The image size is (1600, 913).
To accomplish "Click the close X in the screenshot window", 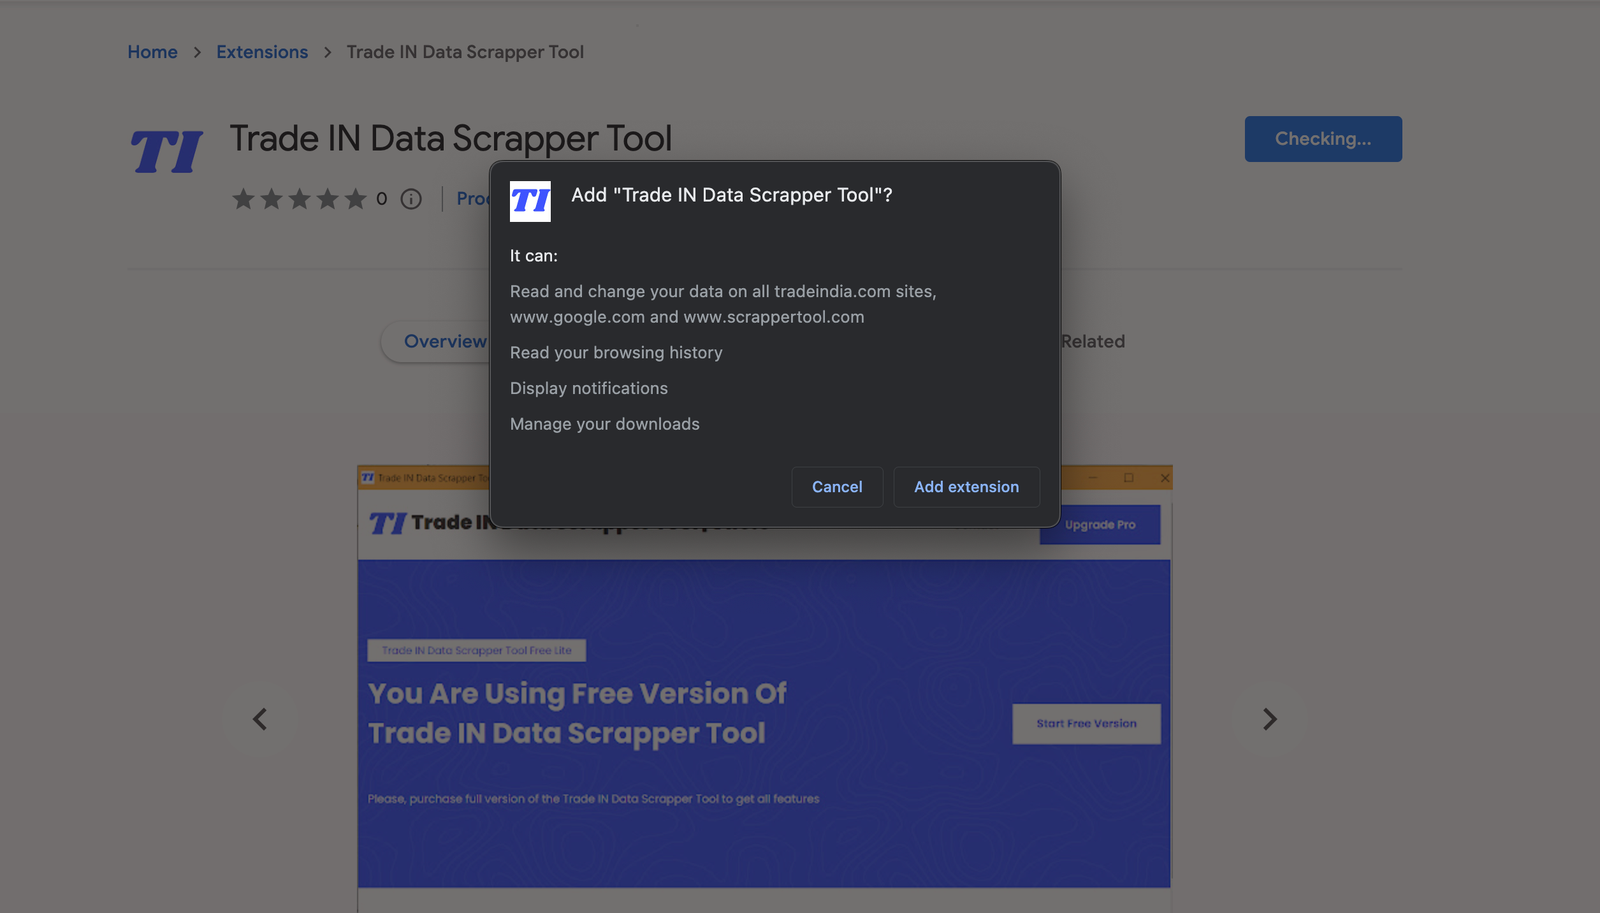I will [x=1165, y=478].
